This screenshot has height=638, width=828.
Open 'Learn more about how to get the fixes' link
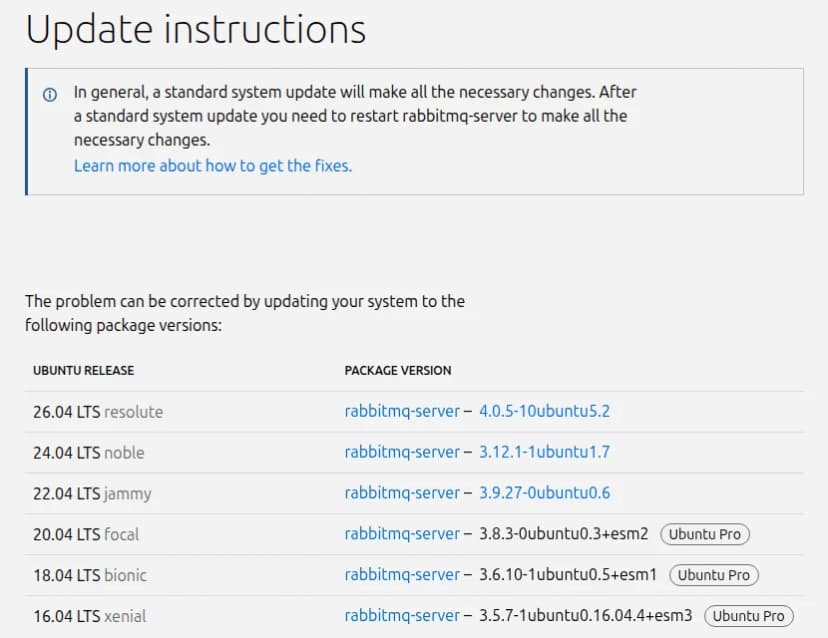213,166
